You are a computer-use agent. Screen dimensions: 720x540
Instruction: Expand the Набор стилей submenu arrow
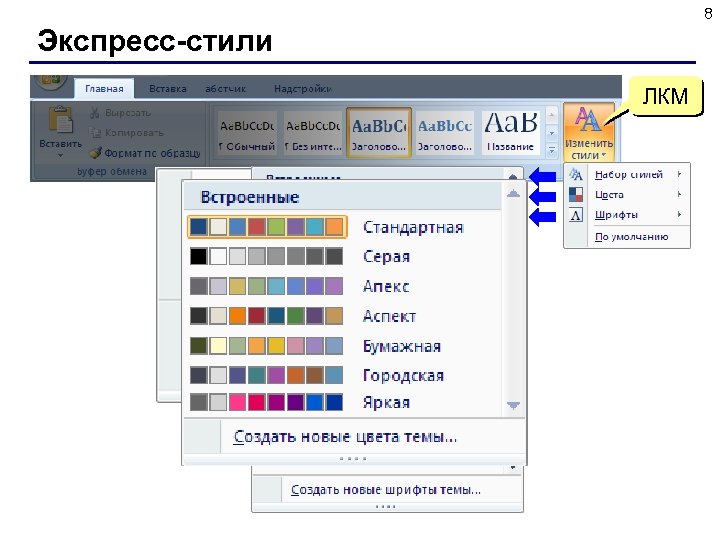click(x=679, y=174)
